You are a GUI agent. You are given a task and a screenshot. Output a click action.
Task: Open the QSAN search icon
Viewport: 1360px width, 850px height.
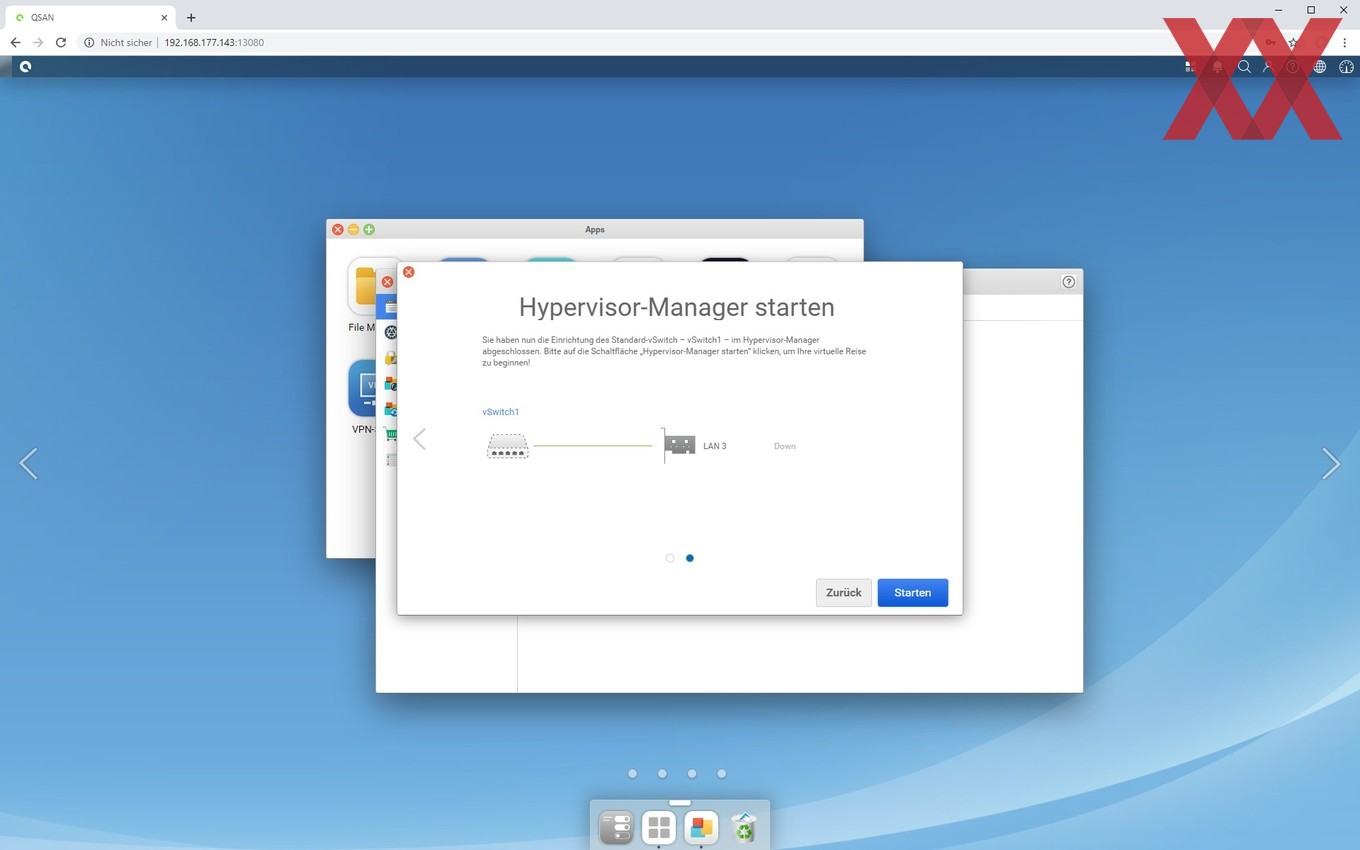point(1244,67)
